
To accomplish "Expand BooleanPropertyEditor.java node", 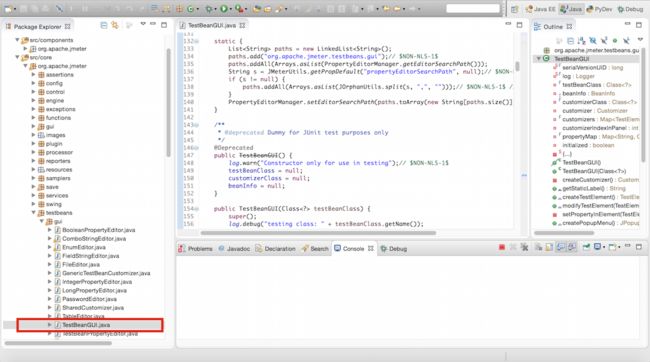I will click(x=50, y=230).
